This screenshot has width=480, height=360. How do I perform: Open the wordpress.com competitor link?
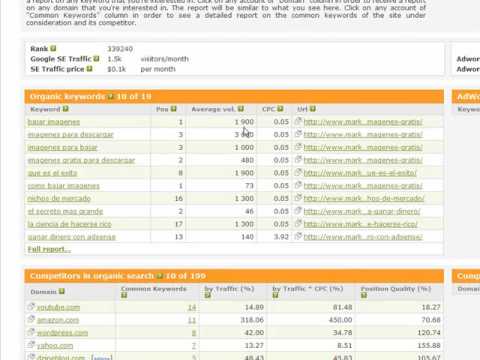click(x=62, y=333)
